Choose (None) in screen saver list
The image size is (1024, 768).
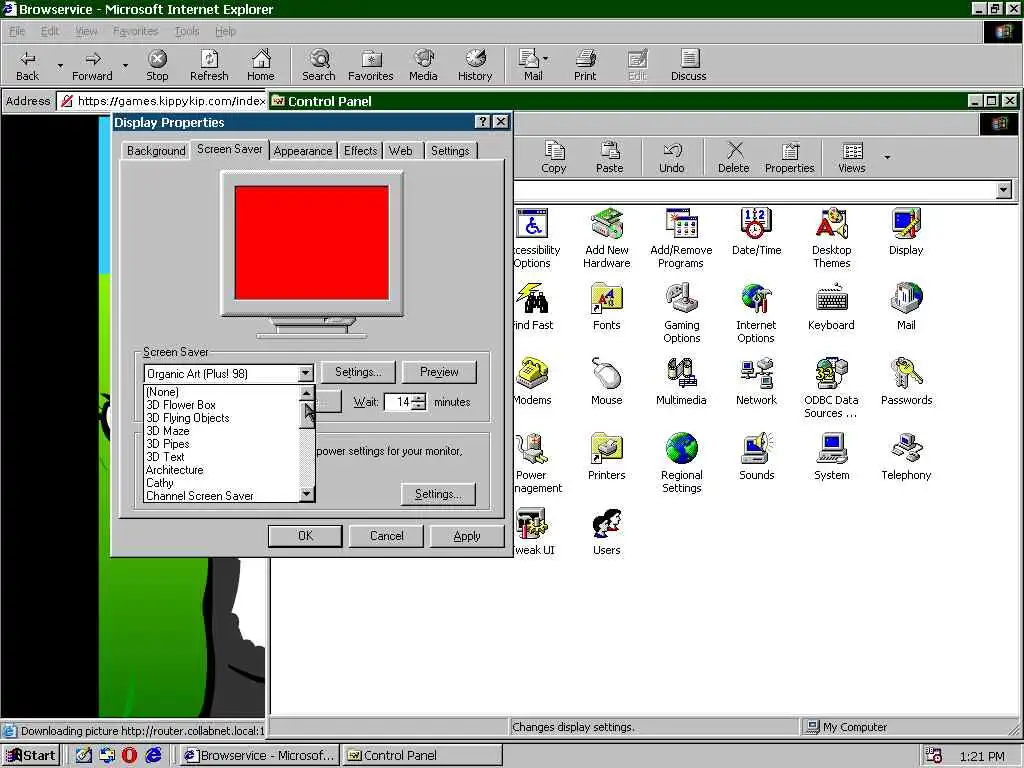[x=221, y=392]
